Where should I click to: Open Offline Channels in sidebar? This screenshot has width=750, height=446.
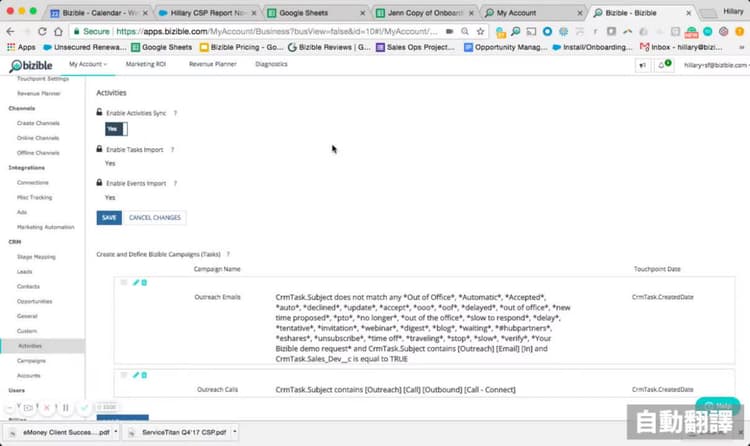click(38, 153)
